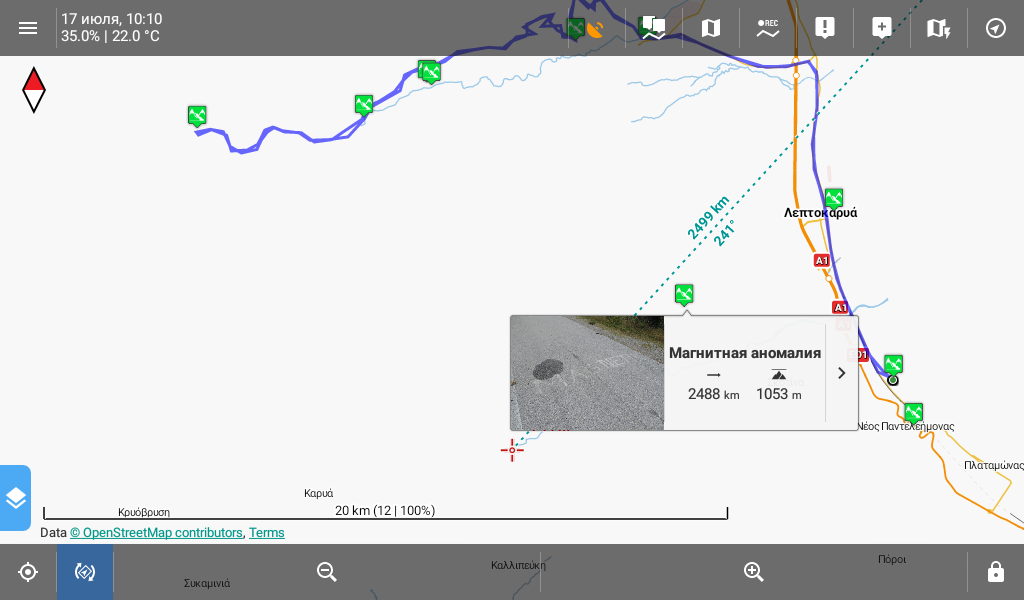The height and width of the screenshot is (600, 1024).
Task: Open quick map switch icon
Action: tap(938, 28)
